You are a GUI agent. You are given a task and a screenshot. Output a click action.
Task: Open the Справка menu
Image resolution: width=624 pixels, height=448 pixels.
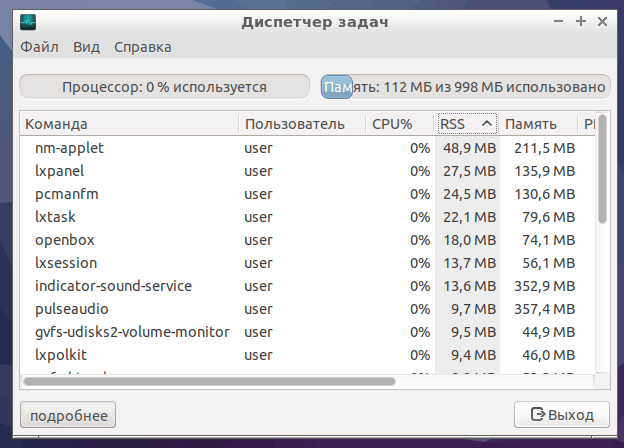(x=142, y=47)
